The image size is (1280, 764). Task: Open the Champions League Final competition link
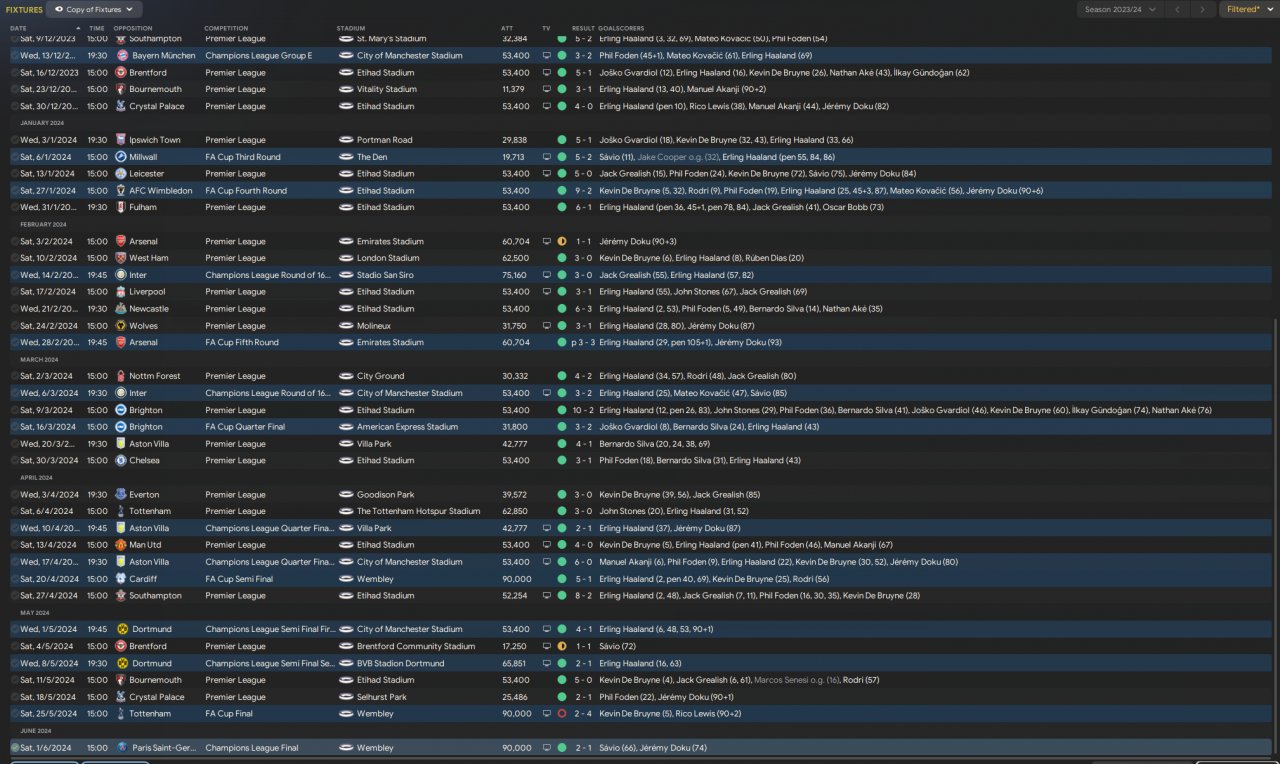coord(250,748)
